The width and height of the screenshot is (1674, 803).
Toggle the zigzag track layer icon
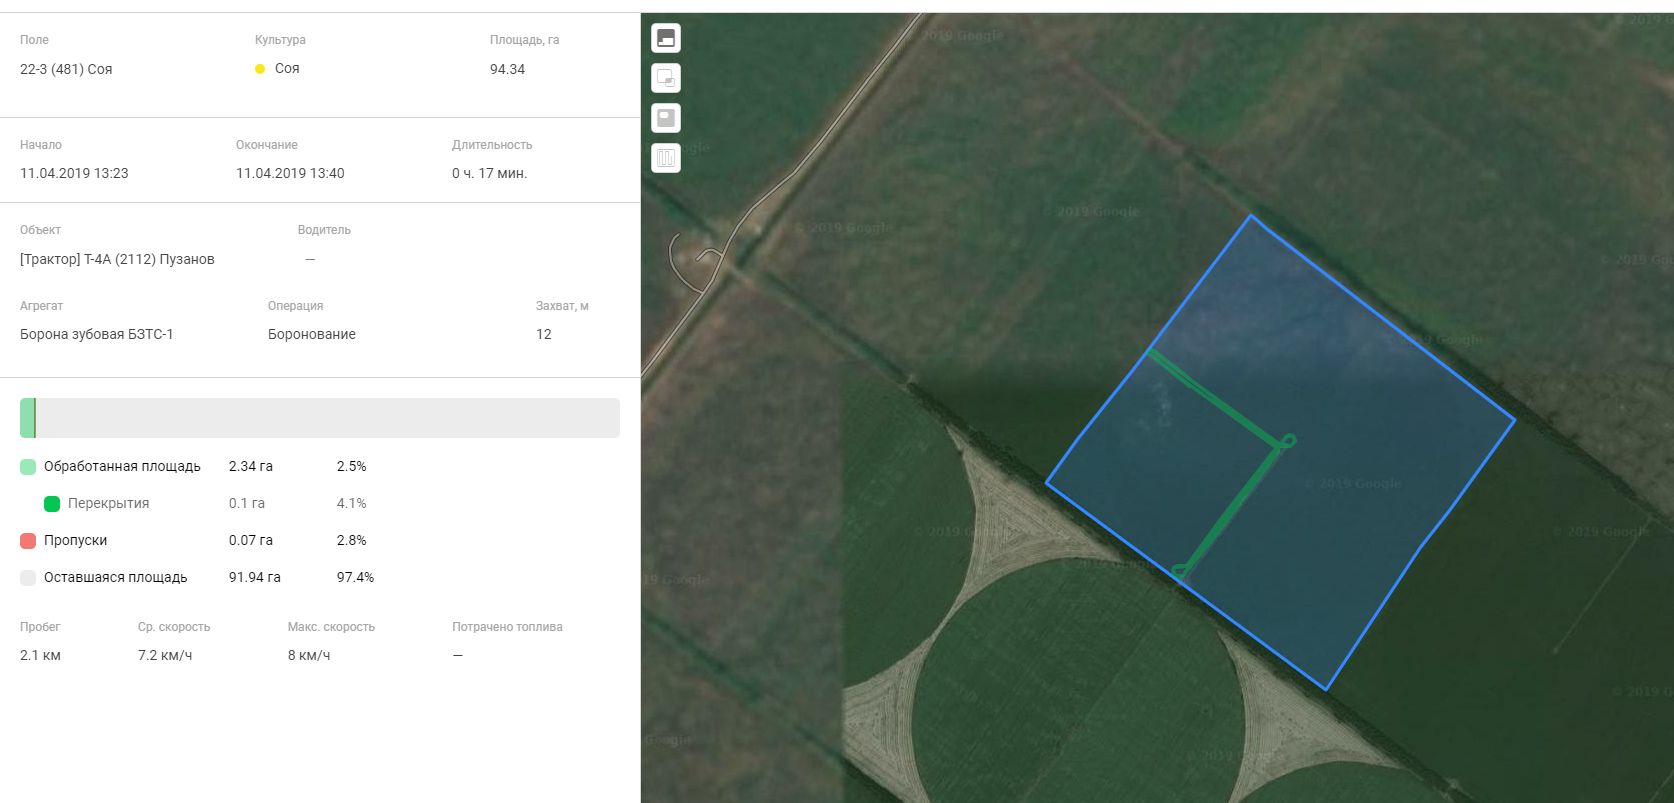666,158
